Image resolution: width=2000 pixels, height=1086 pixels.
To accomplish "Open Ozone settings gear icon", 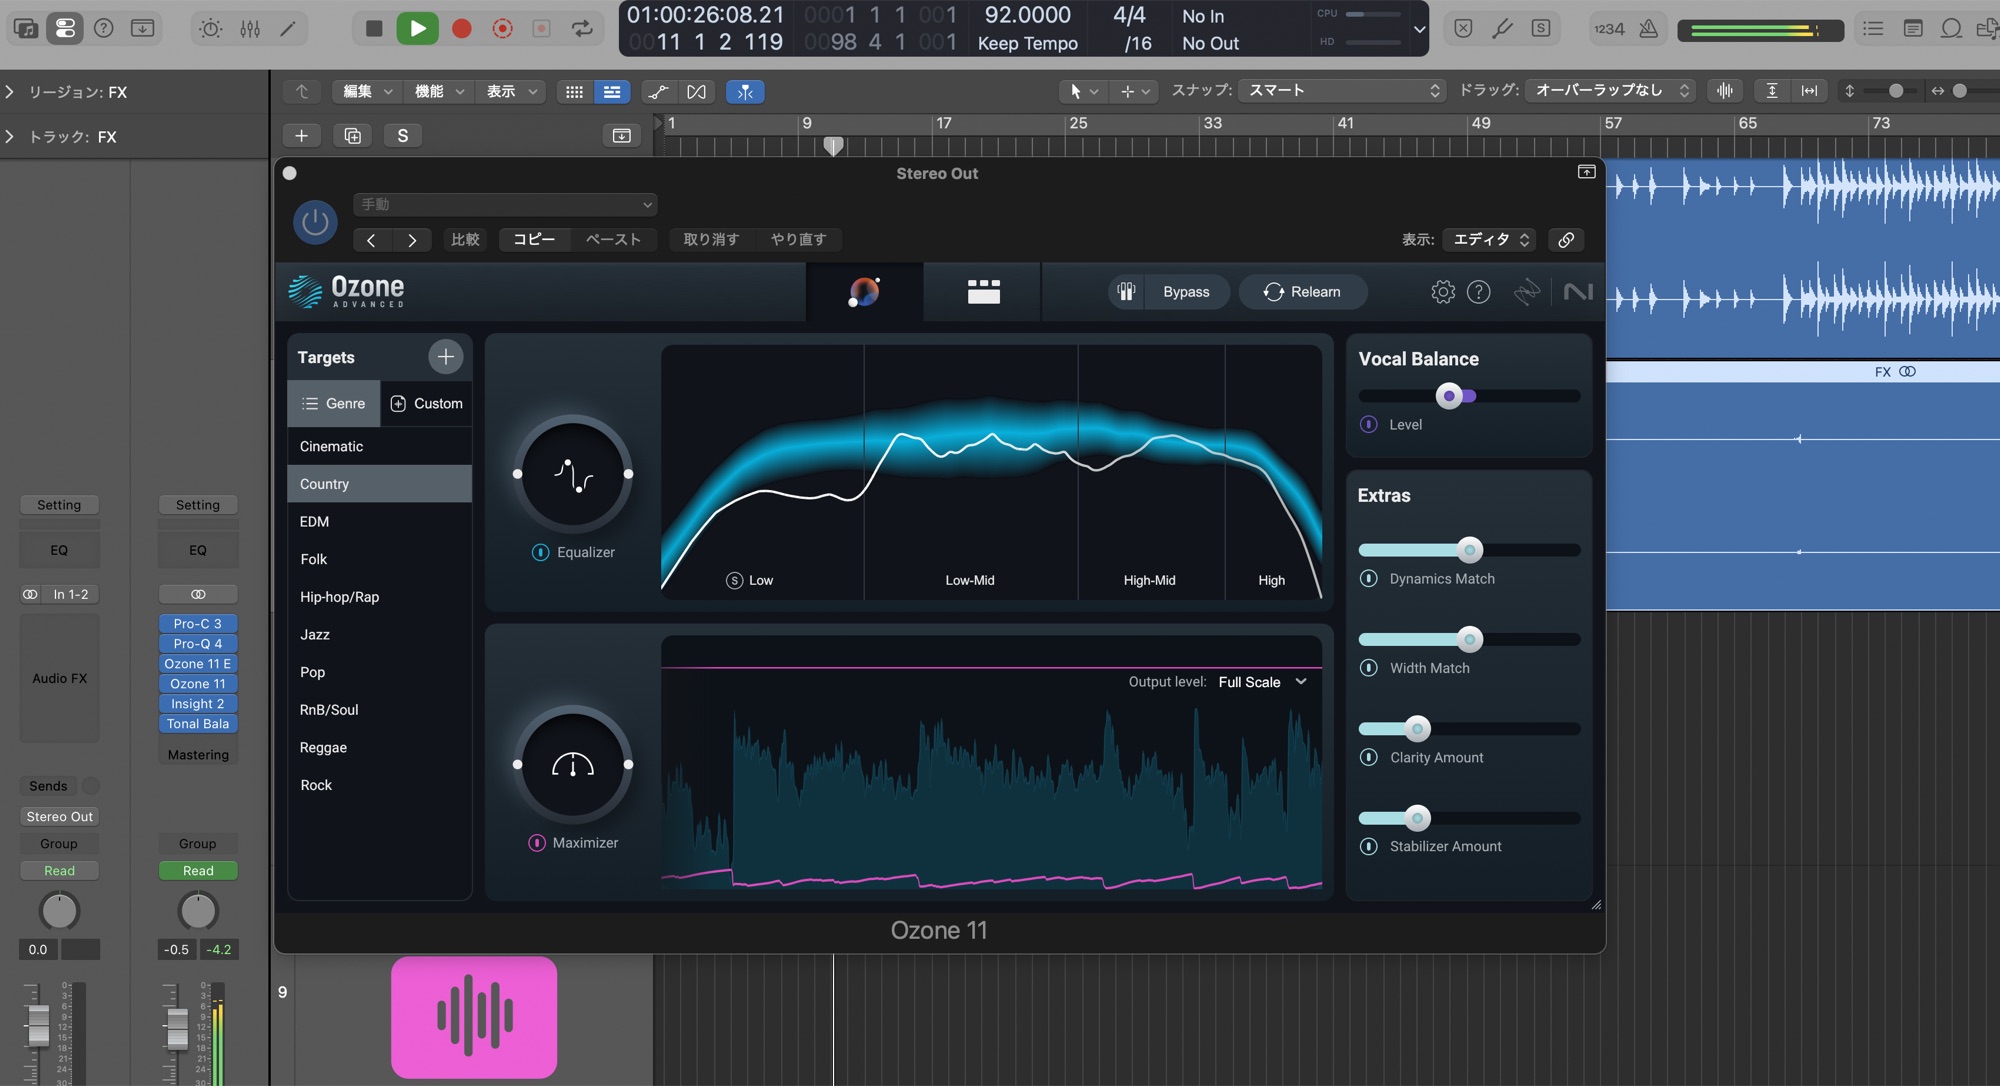I will (1442, 292).
